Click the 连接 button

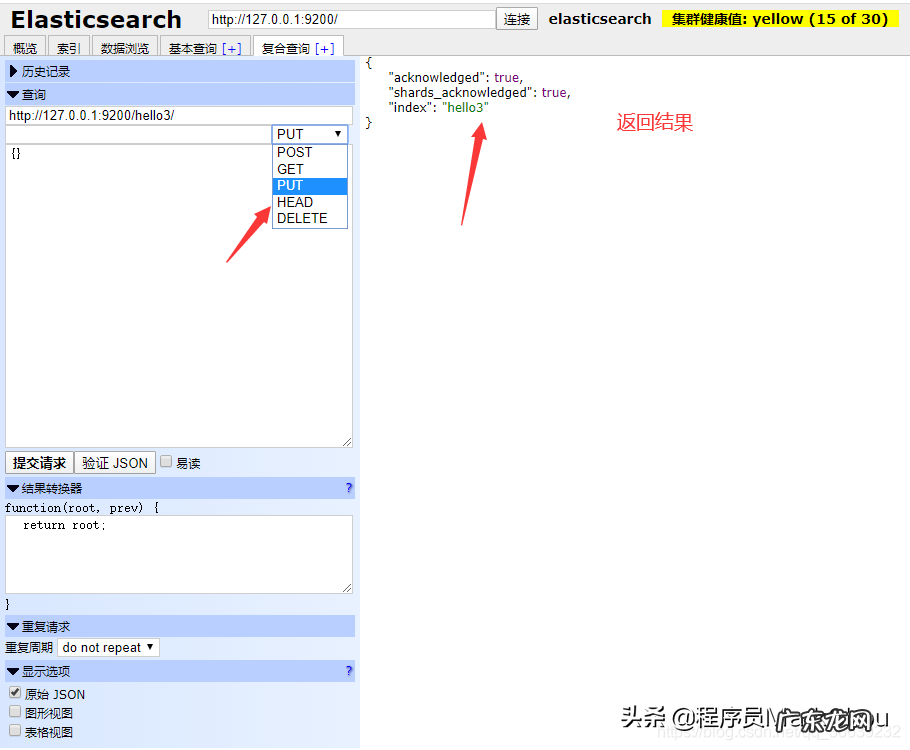(x=517, y=19)
